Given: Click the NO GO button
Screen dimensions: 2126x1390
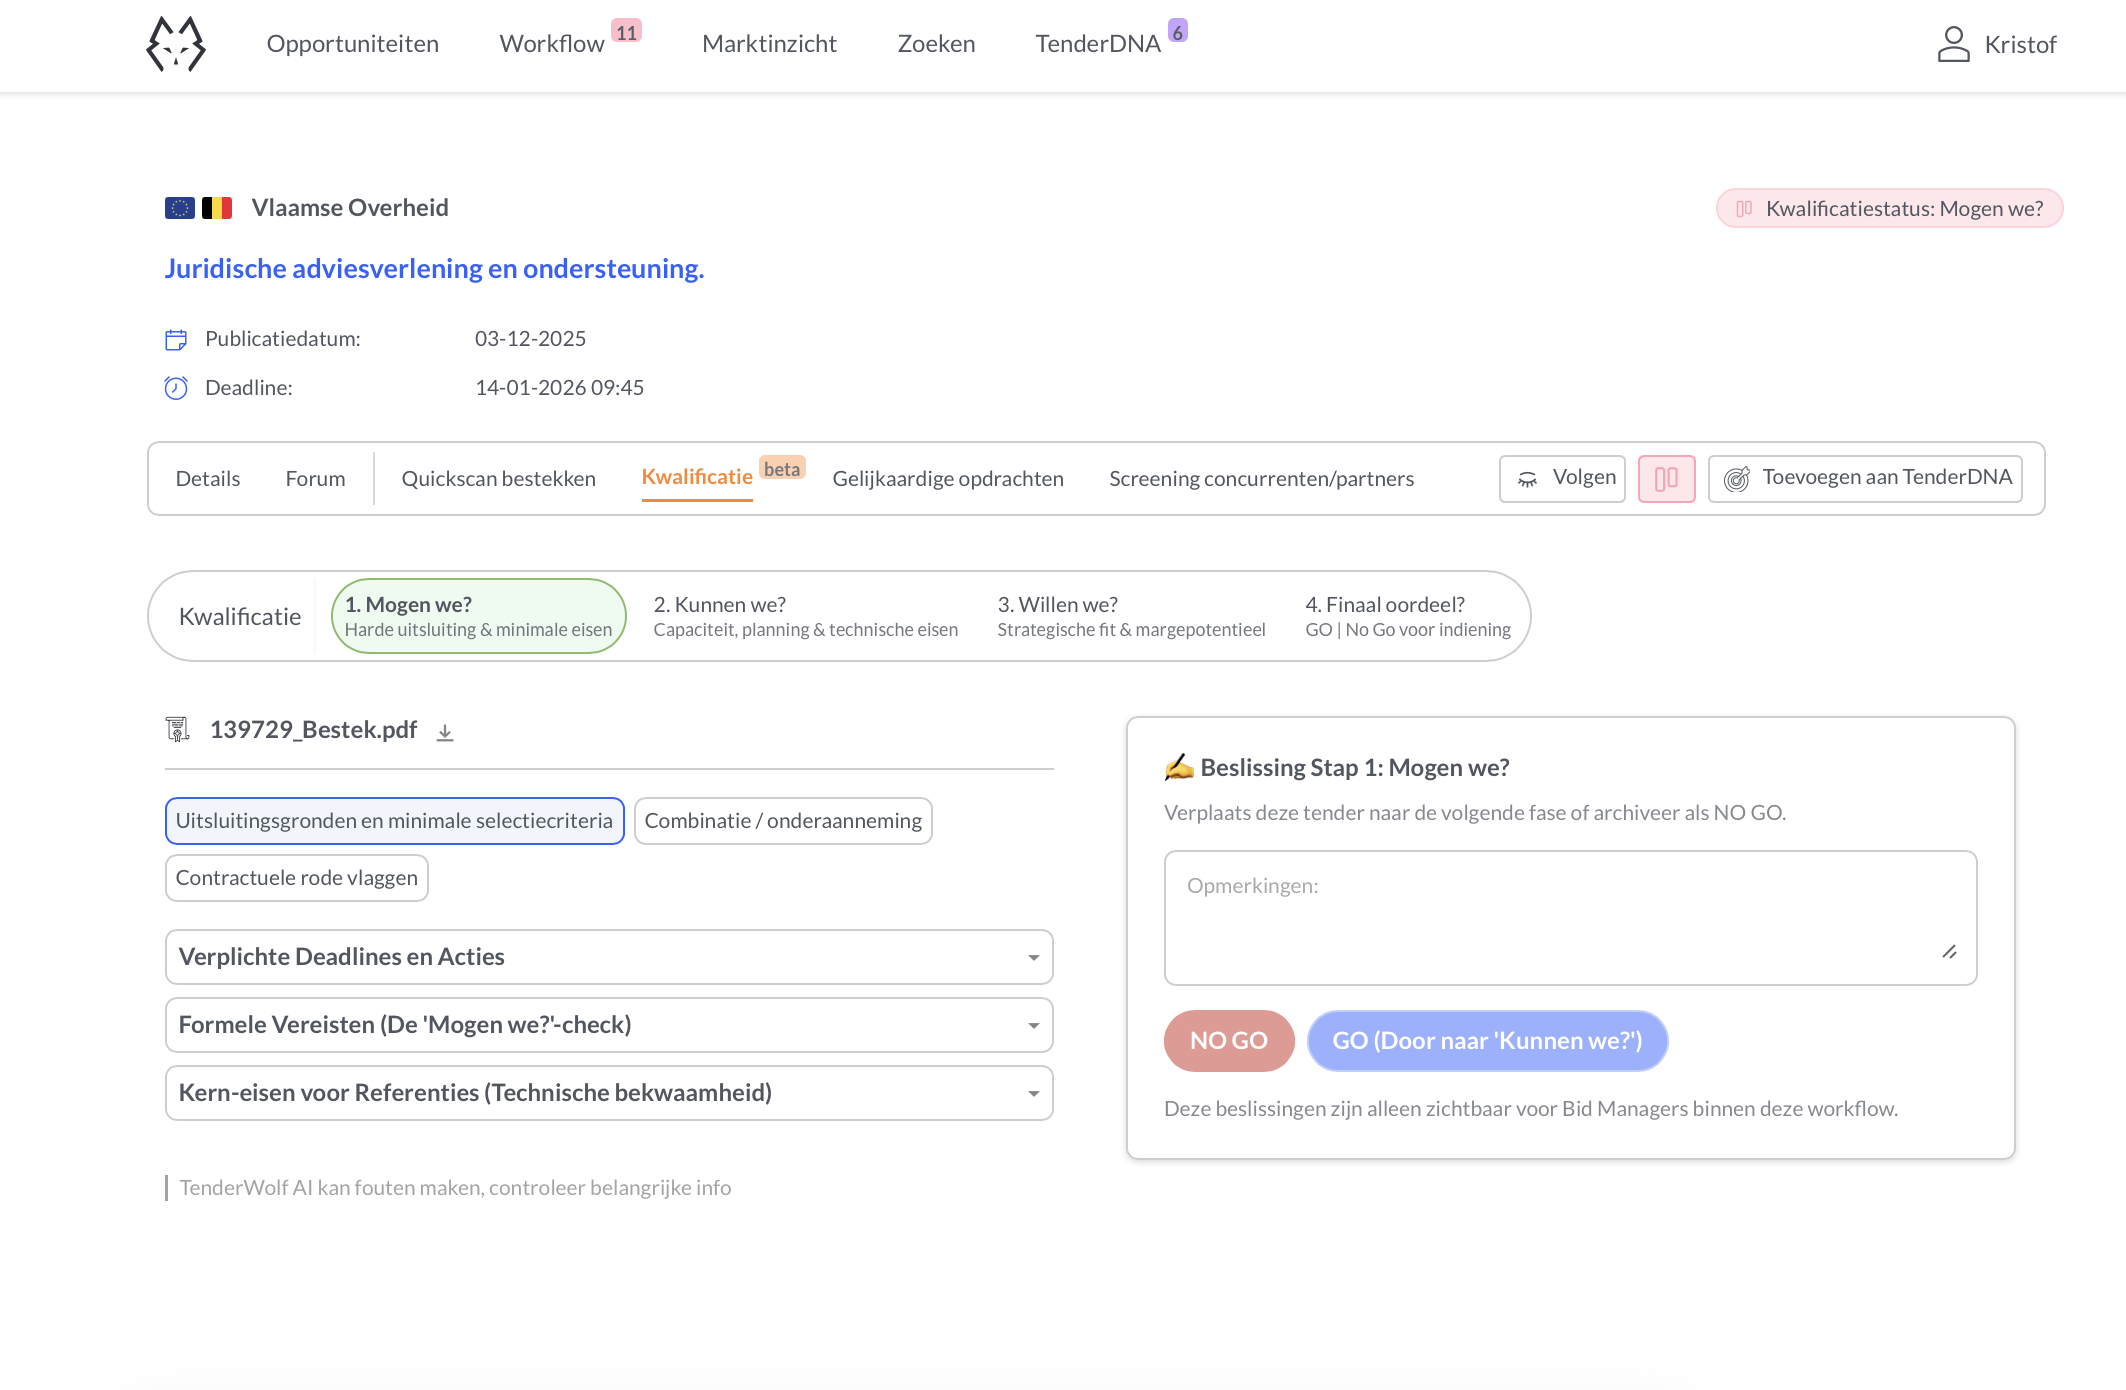Looking at the screenshot, I should pyautogui.click(x=1229, y=1040).
